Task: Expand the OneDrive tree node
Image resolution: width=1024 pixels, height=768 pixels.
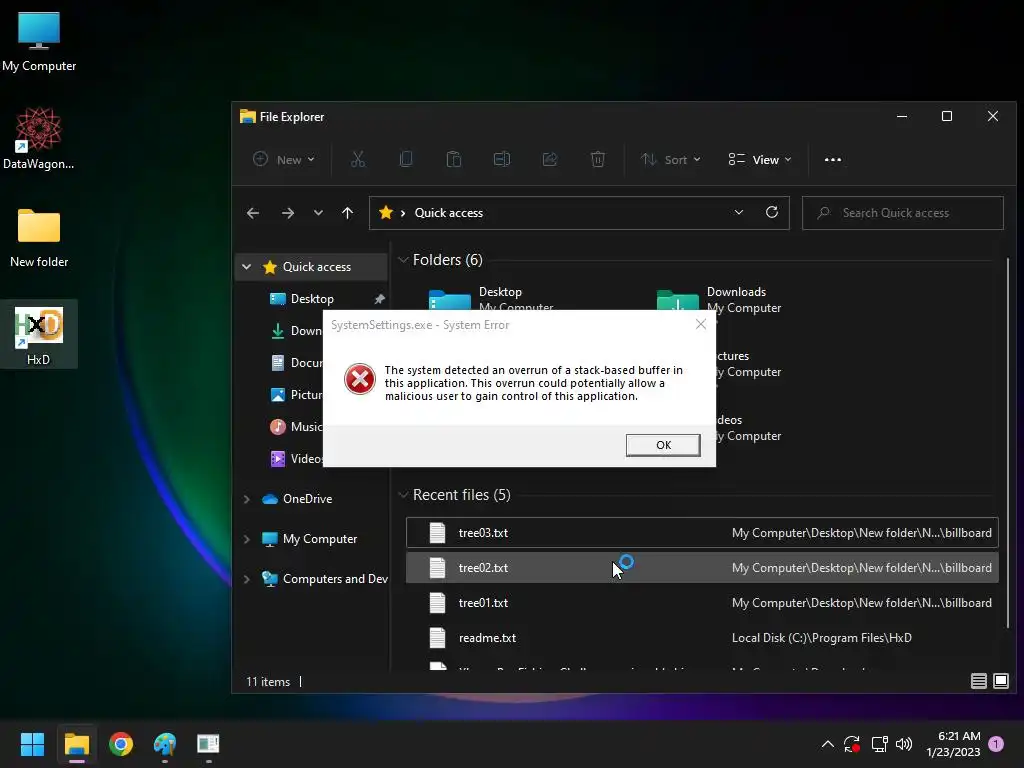Action: click(x=247, y=499)
